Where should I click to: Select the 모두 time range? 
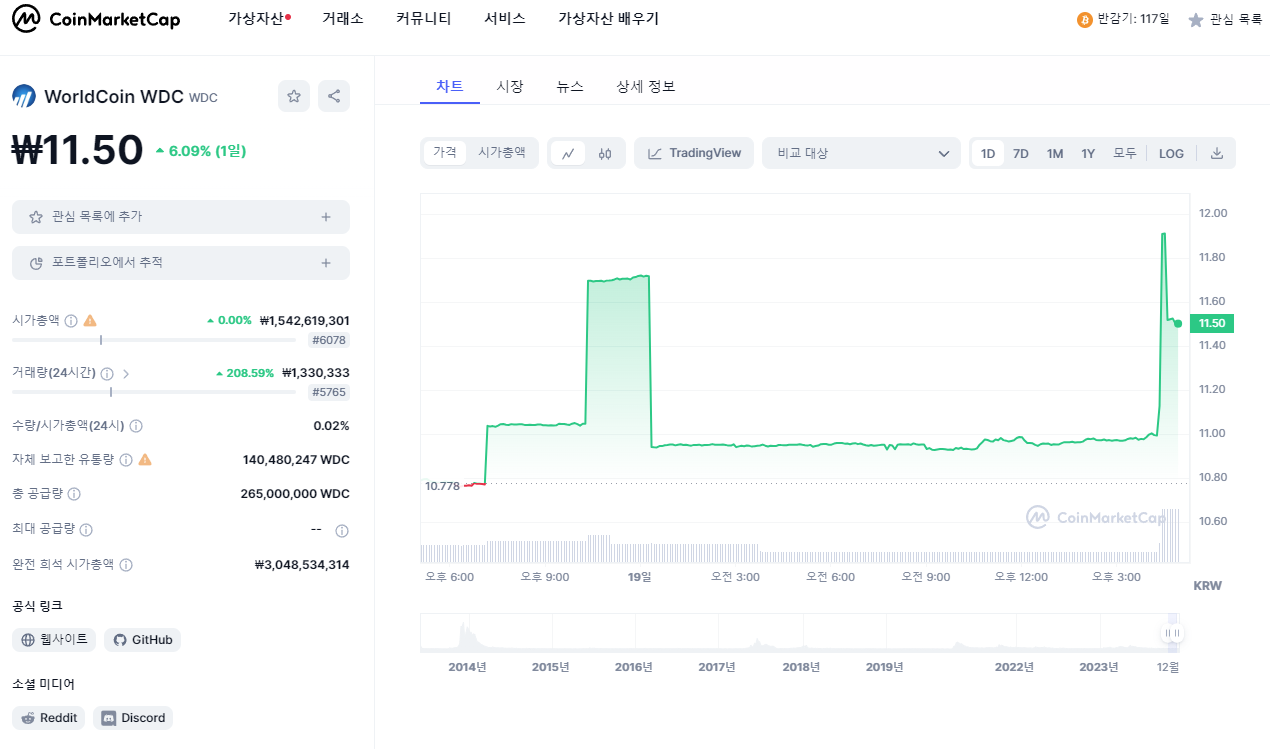(x=1125, y=153)
